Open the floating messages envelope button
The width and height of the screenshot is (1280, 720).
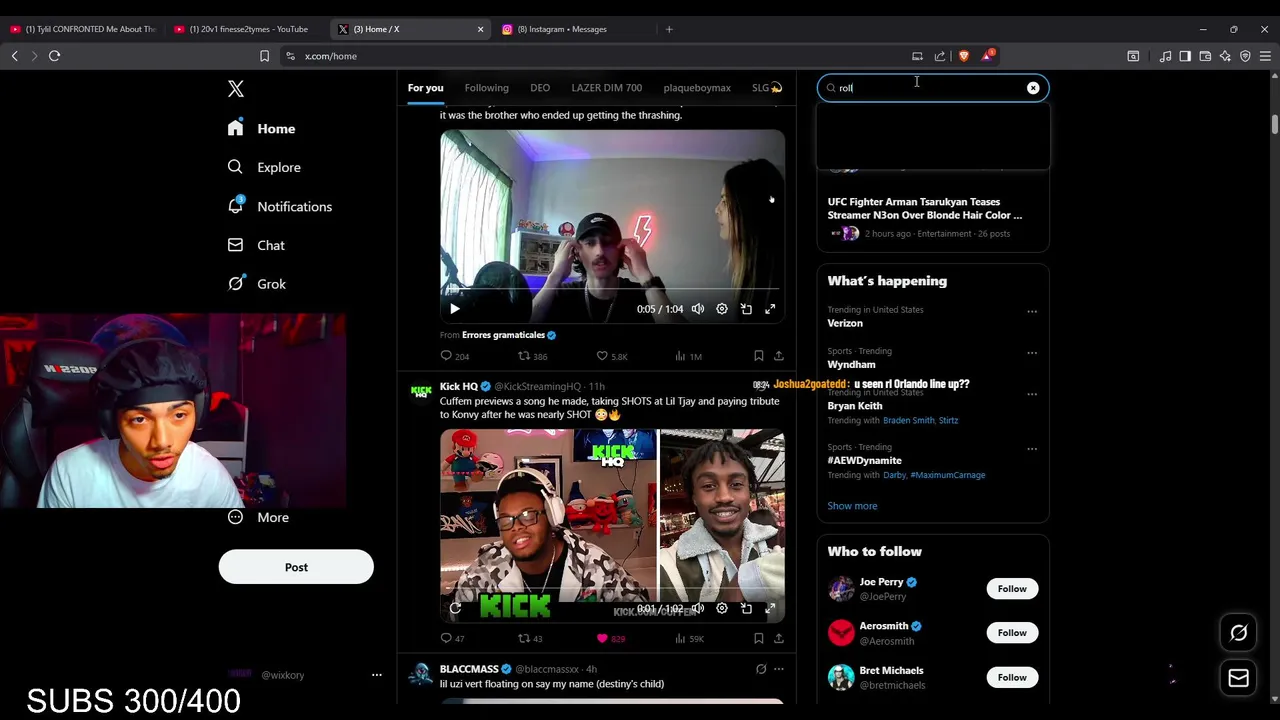click(x=1238, y=678)
